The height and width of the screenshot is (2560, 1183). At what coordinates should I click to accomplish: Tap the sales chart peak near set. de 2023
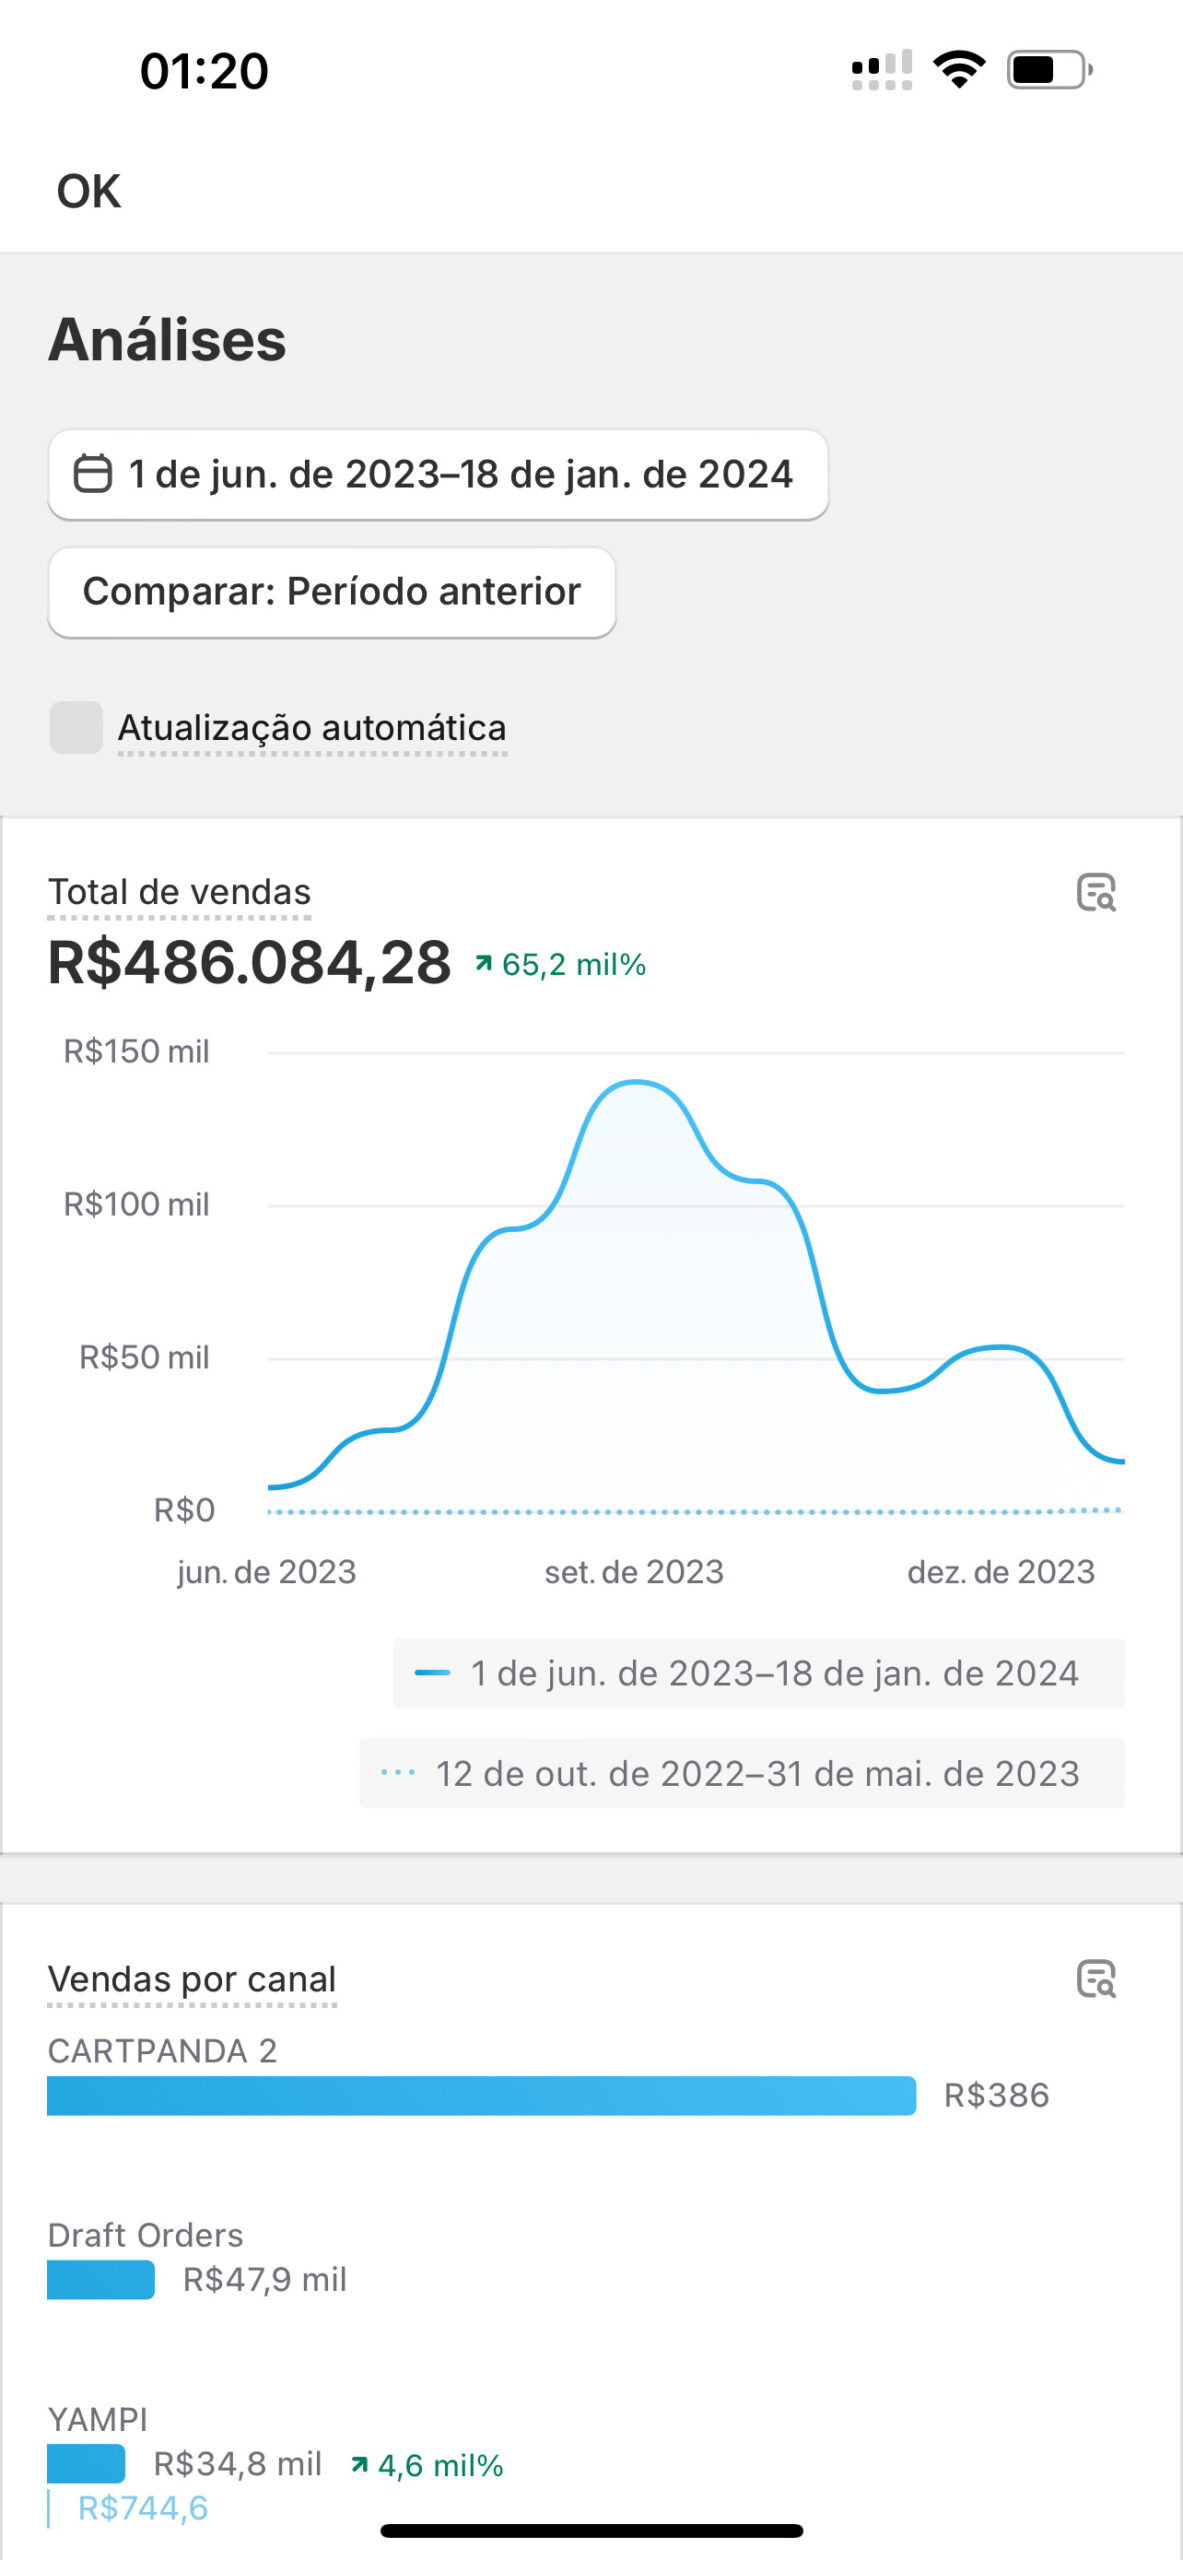point(635,1083)
